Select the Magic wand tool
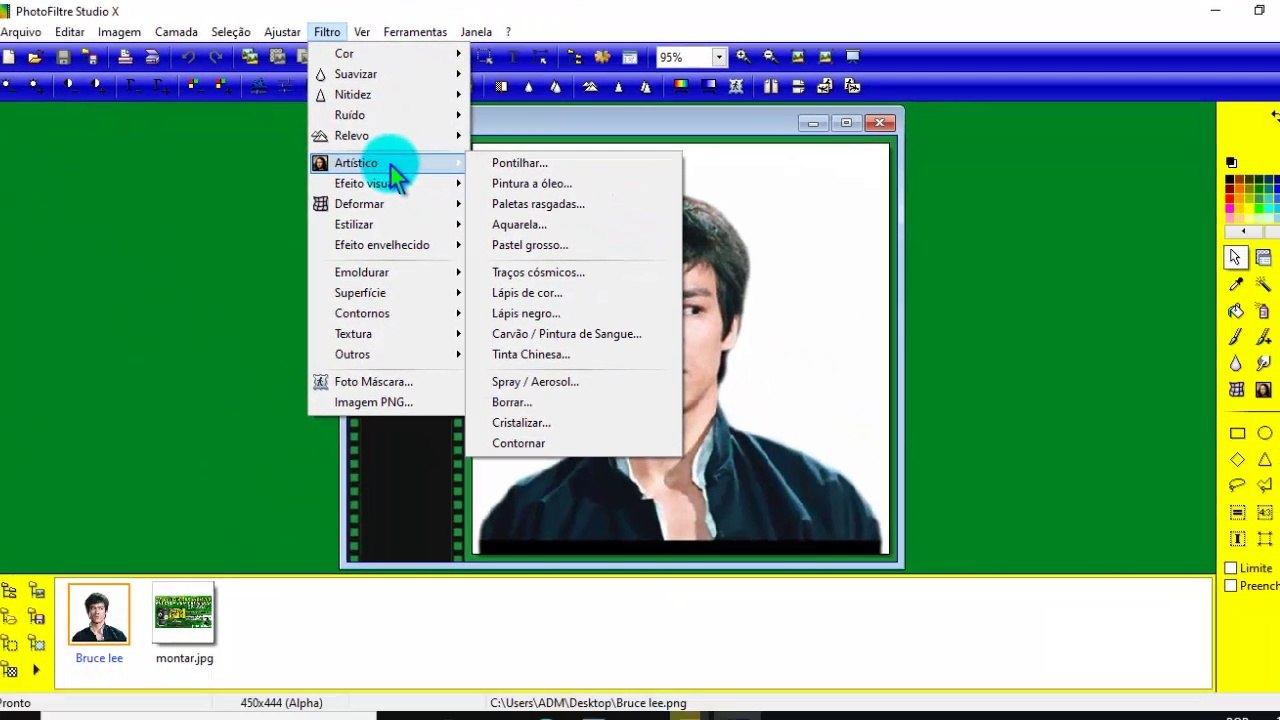The image size is (1280, 720). pyautogui.click(x=1264, y=285)
